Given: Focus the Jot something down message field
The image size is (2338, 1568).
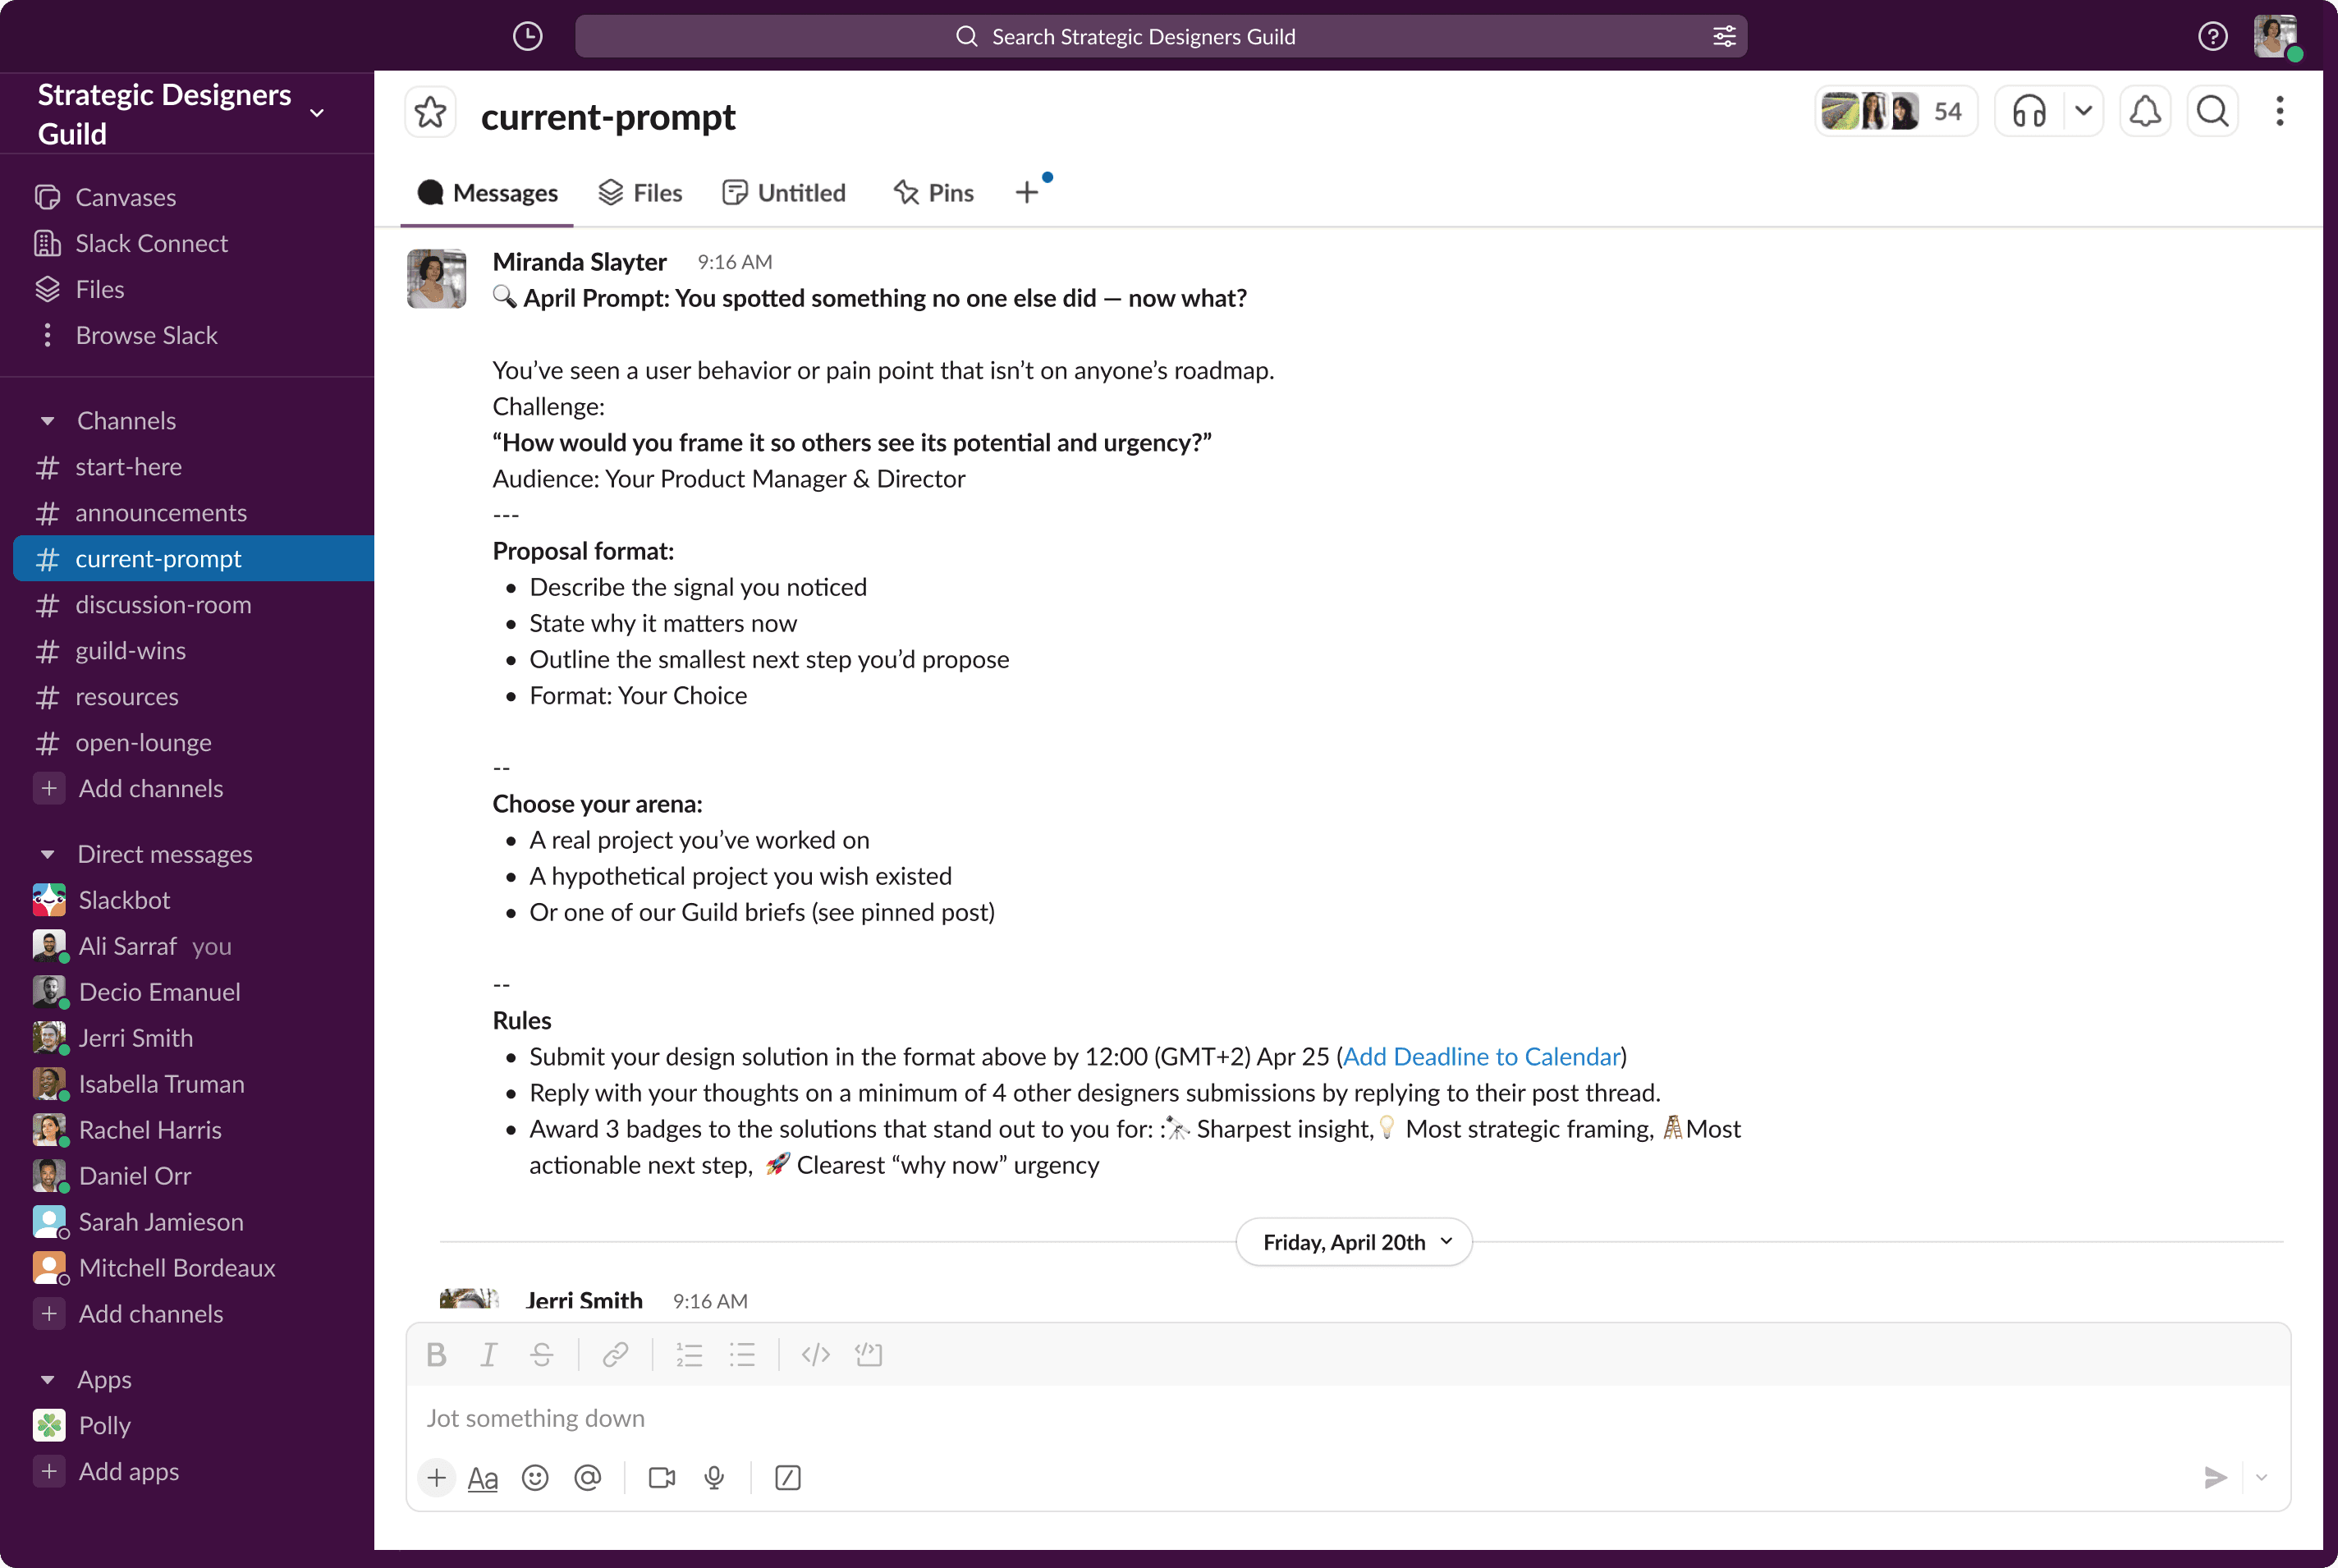Looking at the screenshot, I should (1348, 1418).
